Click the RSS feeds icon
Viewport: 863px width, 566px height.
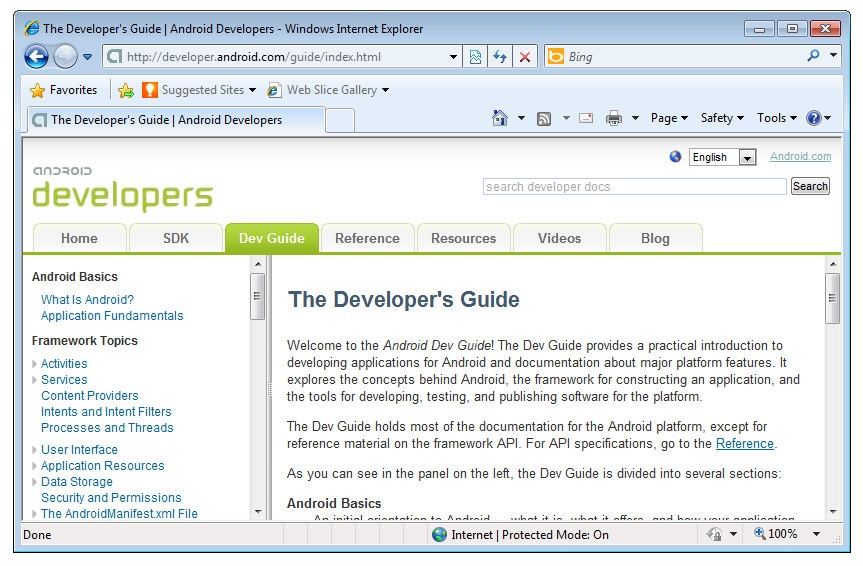point(544,118)
